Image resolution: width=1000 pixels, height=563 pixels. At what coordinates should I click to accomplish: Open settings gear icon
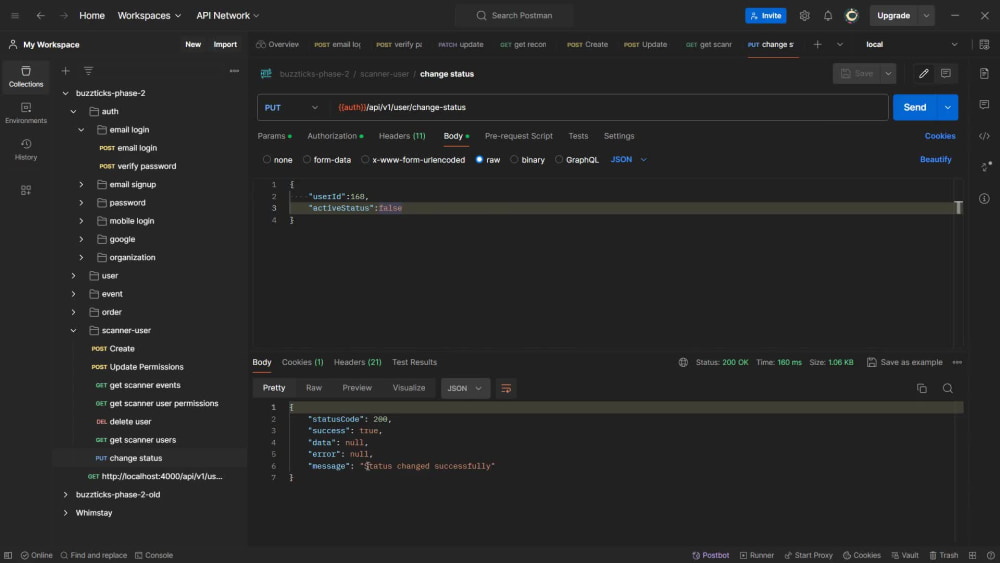[x=804, y=15]
